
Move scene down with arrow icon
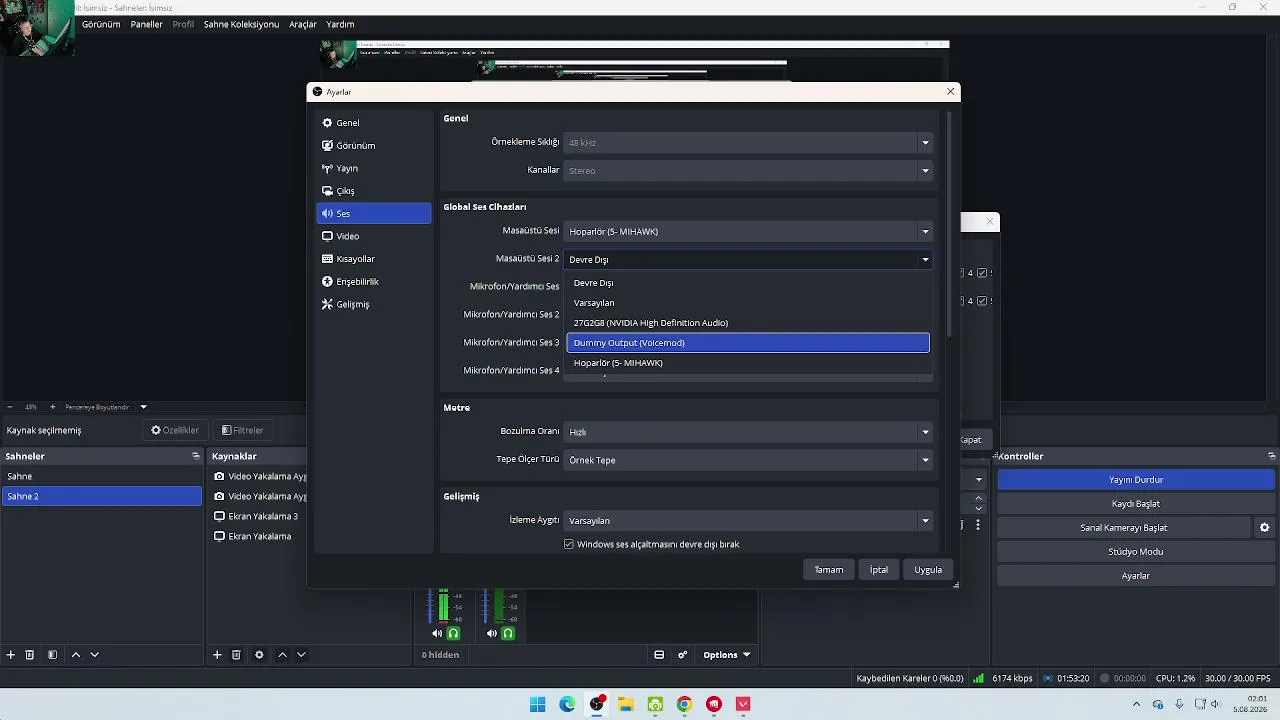[95, 655]
